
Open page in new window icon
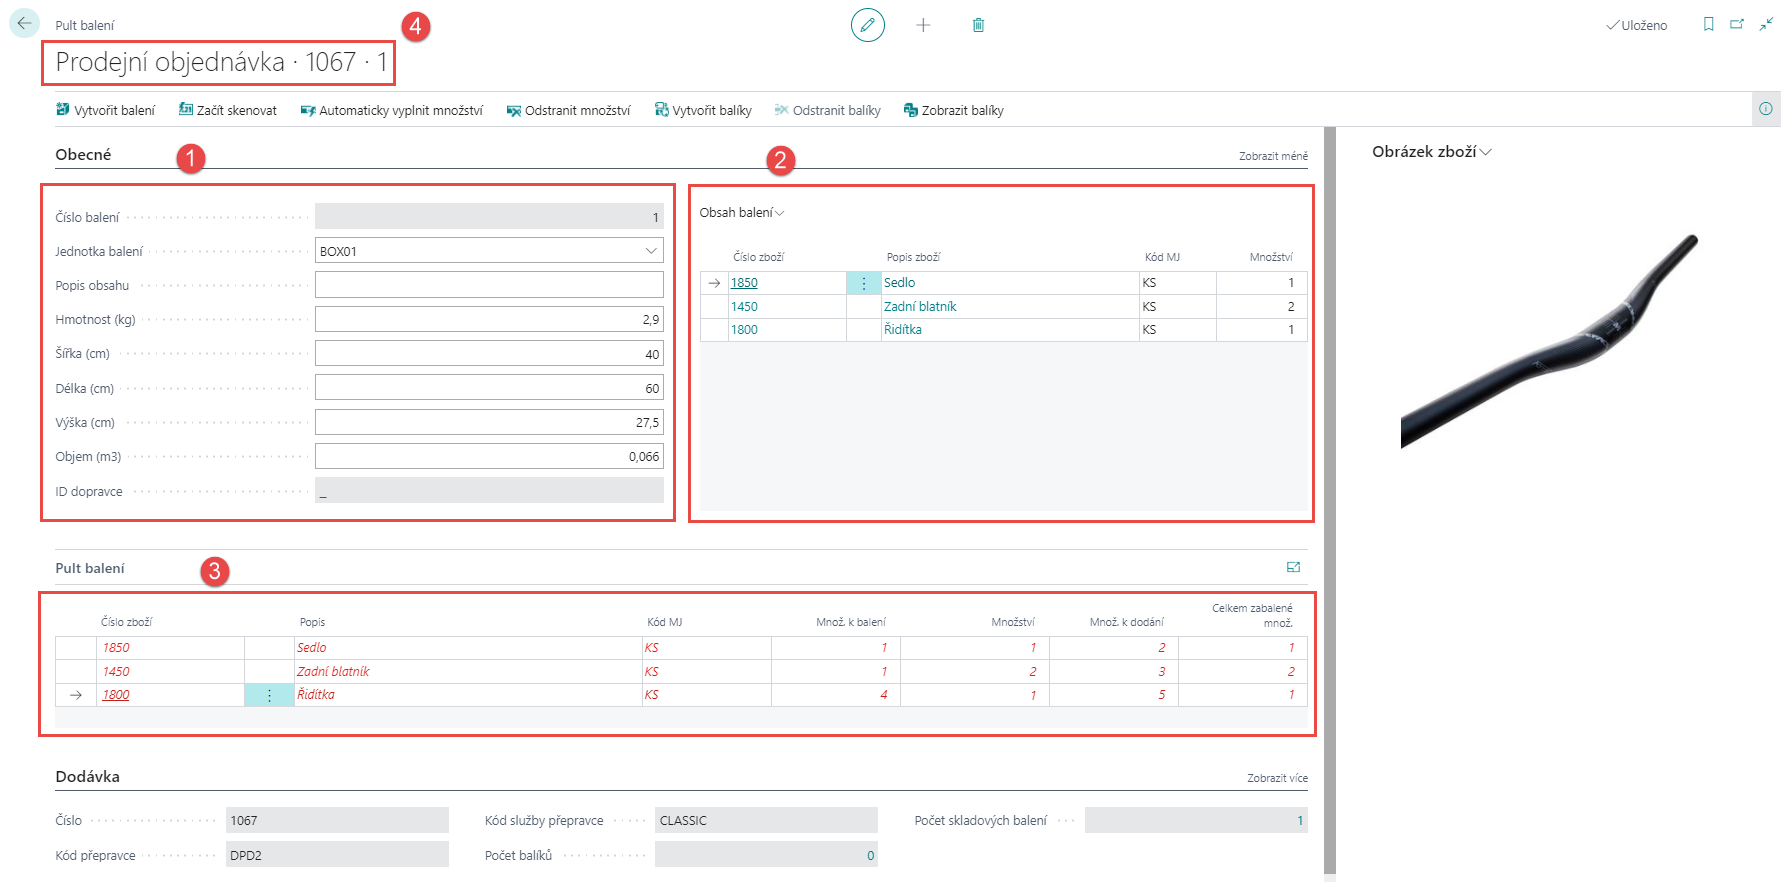(1737, 25)
